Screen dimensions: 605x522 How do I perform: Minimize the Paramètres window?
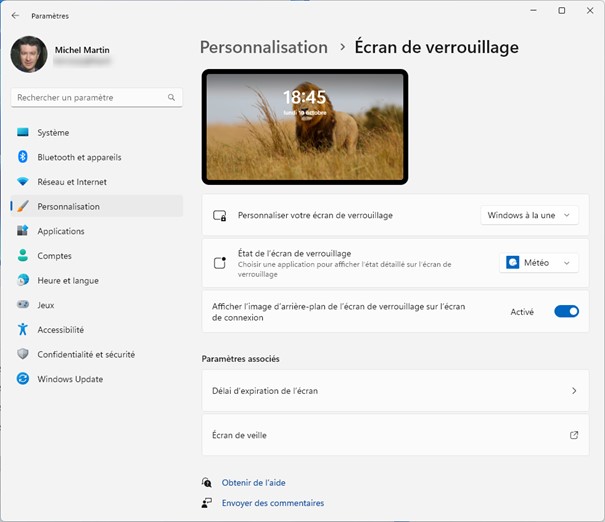[x=534, y=11]
